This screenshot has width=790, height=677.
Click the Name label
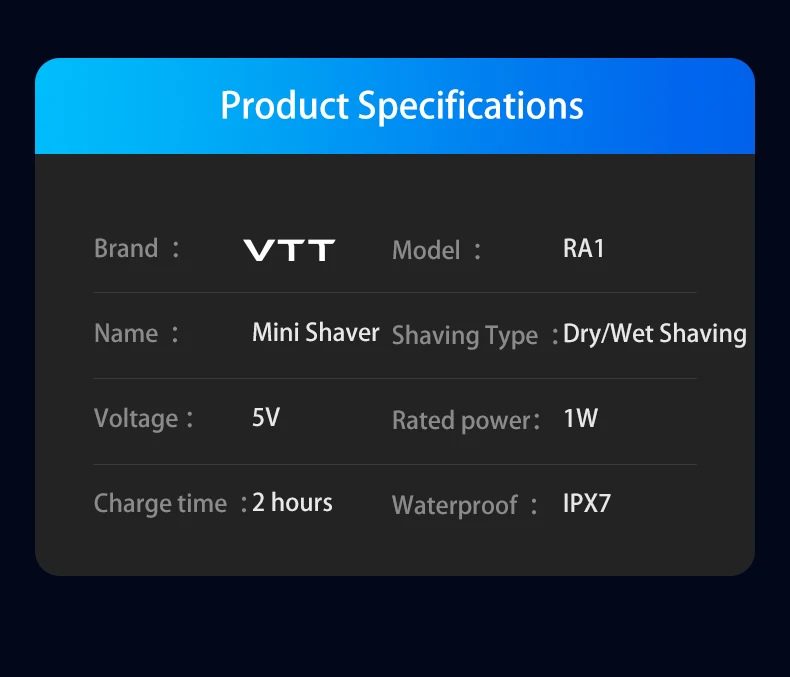[126, 333]
